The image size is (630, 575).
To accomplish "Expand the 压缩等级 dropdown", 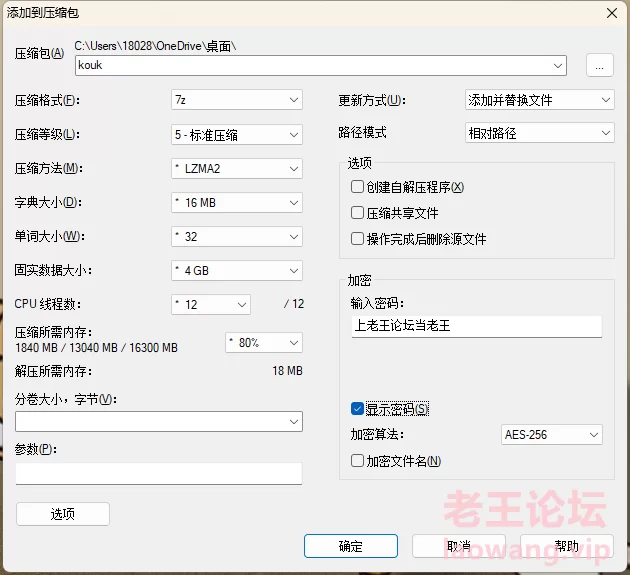I will point(236,134).
